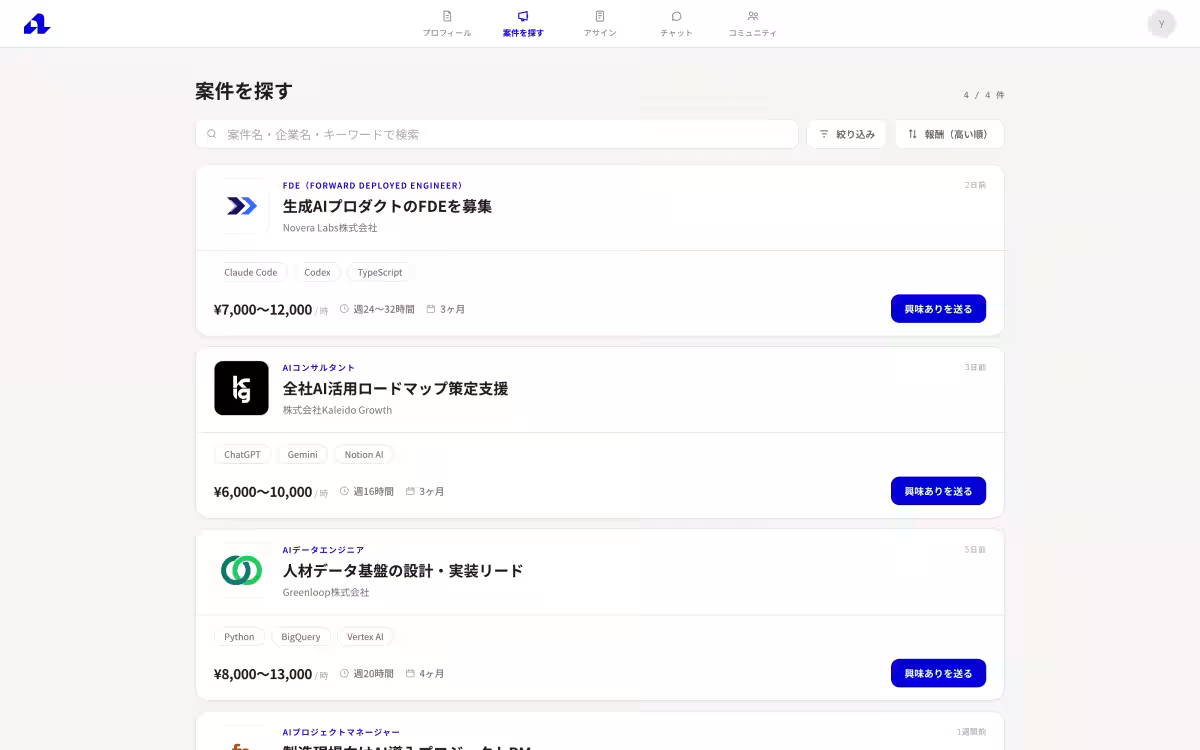Go to the アサイン tab
The width and height of the screenshot is (1200, 750).
click(x=600, y=24)
